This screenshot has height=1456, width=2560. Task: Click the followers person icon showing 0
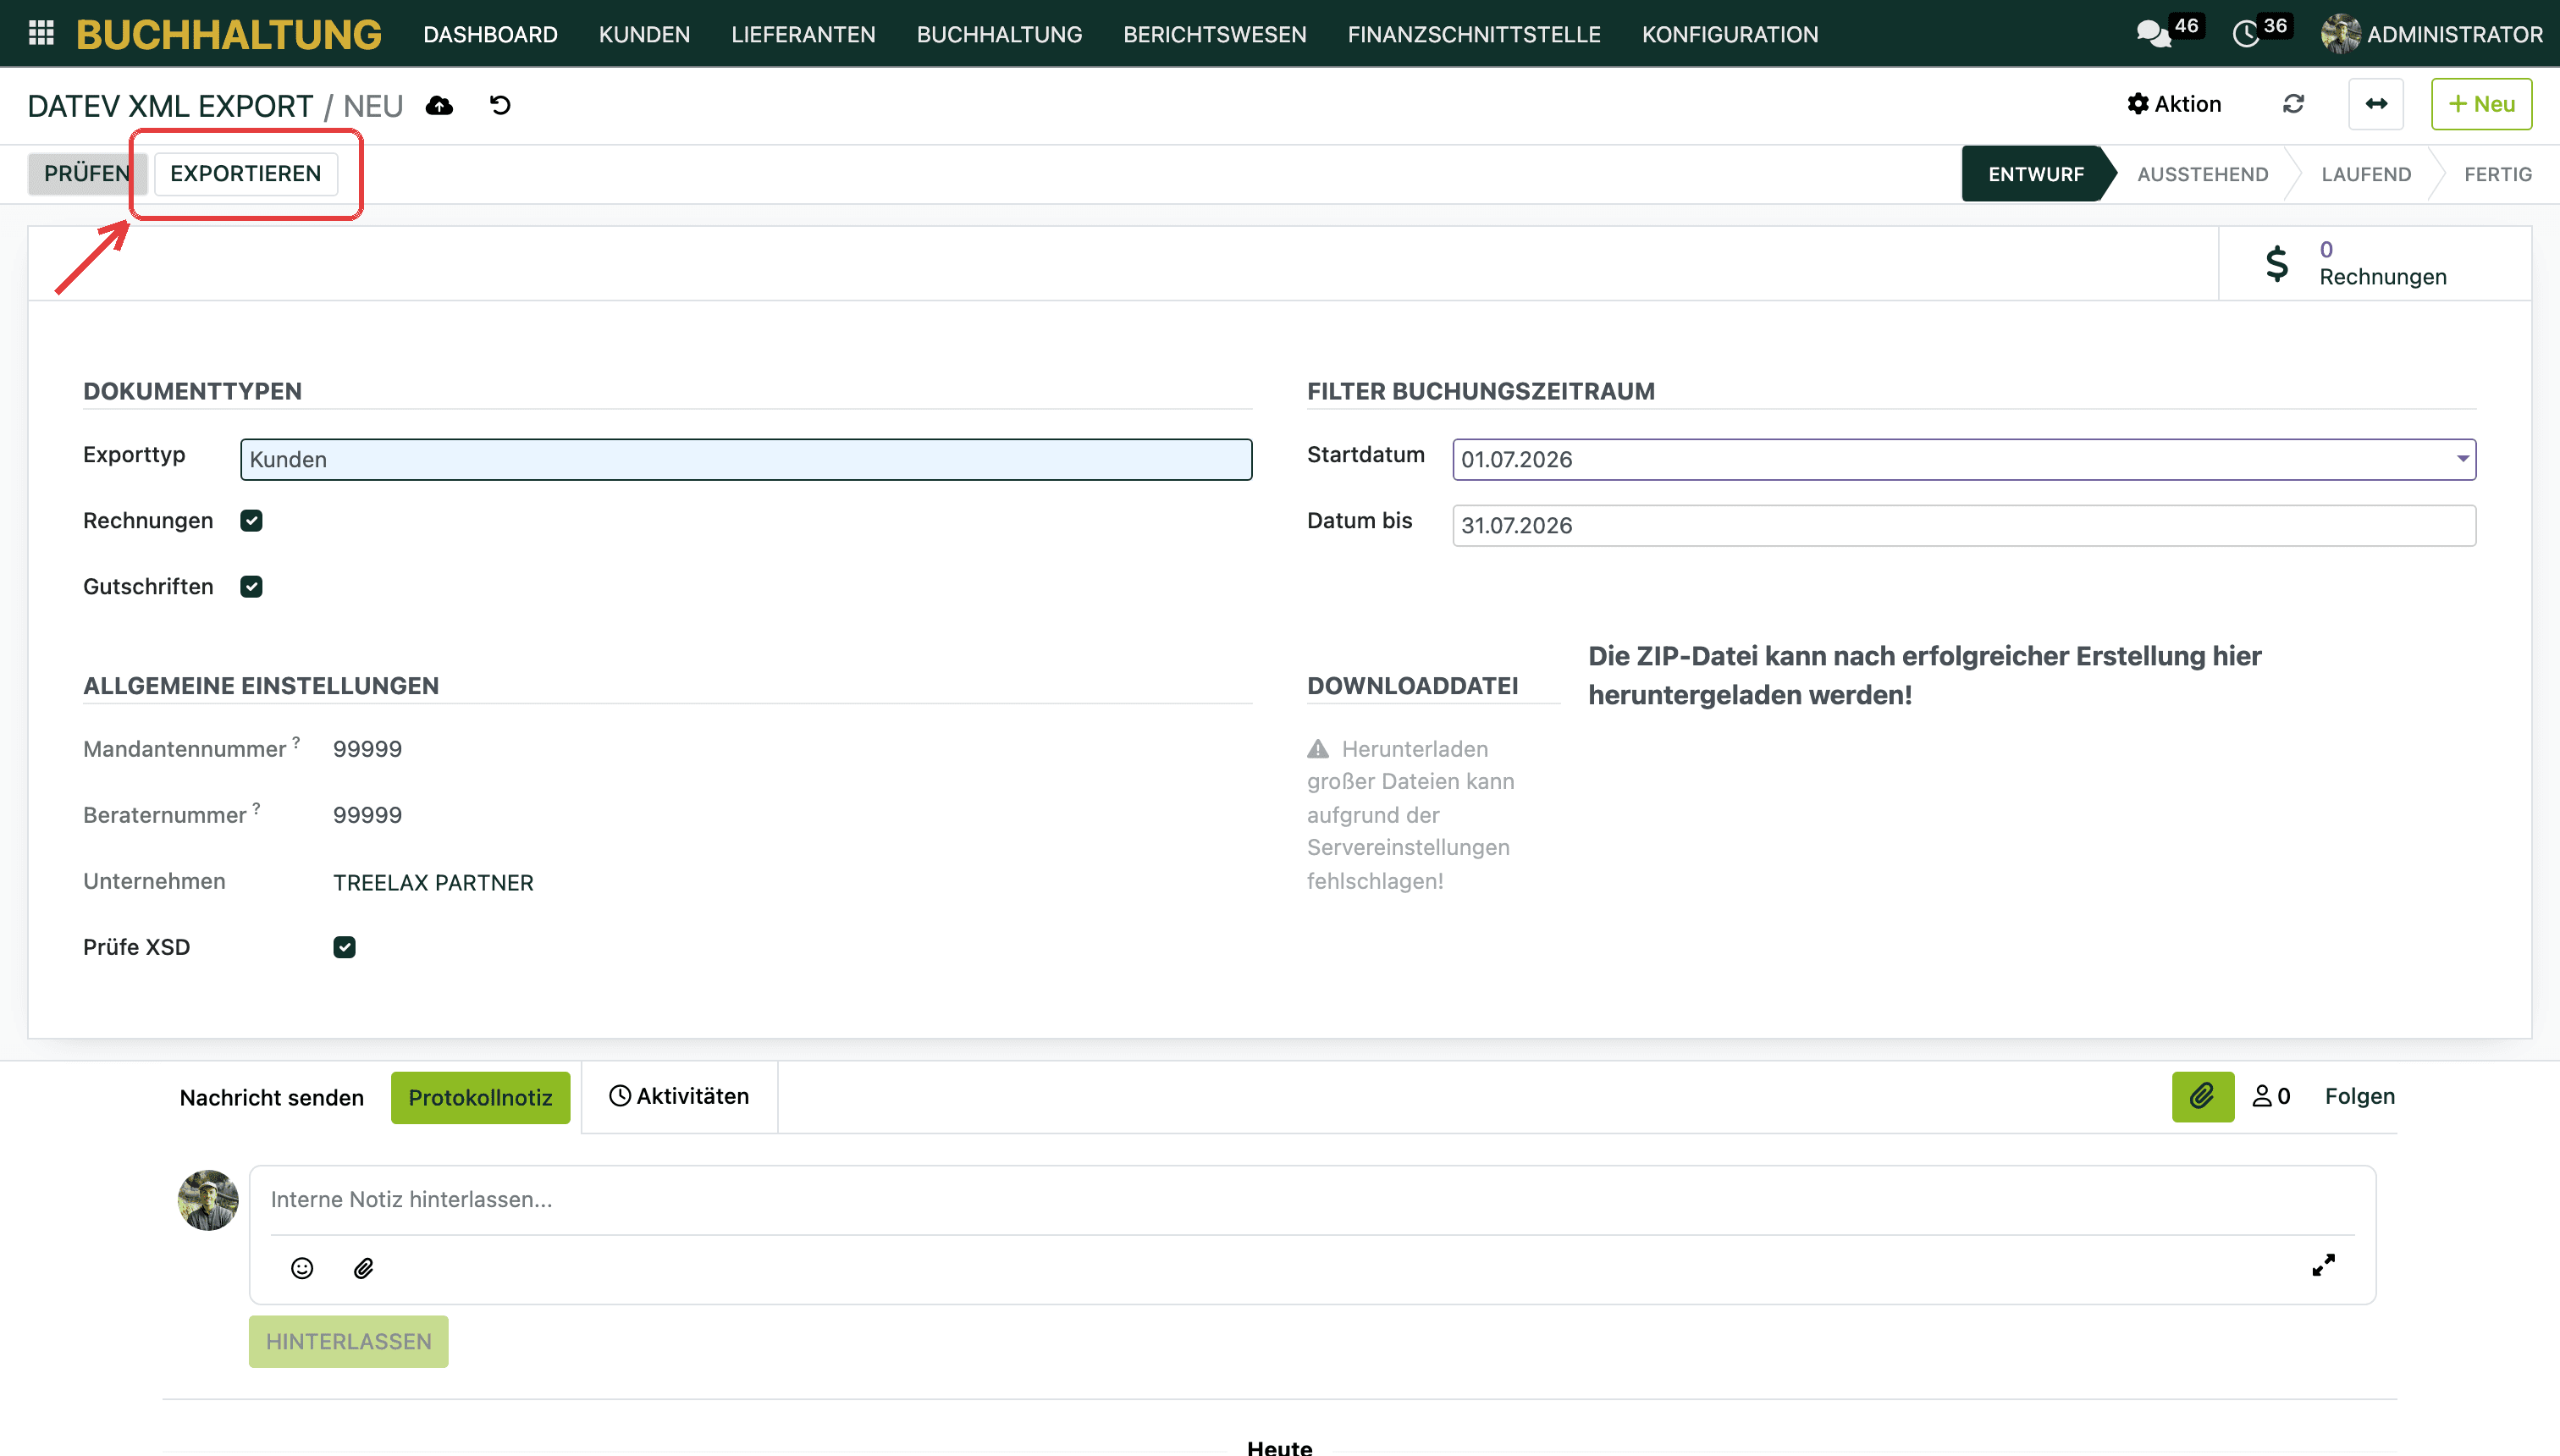2271,1097
